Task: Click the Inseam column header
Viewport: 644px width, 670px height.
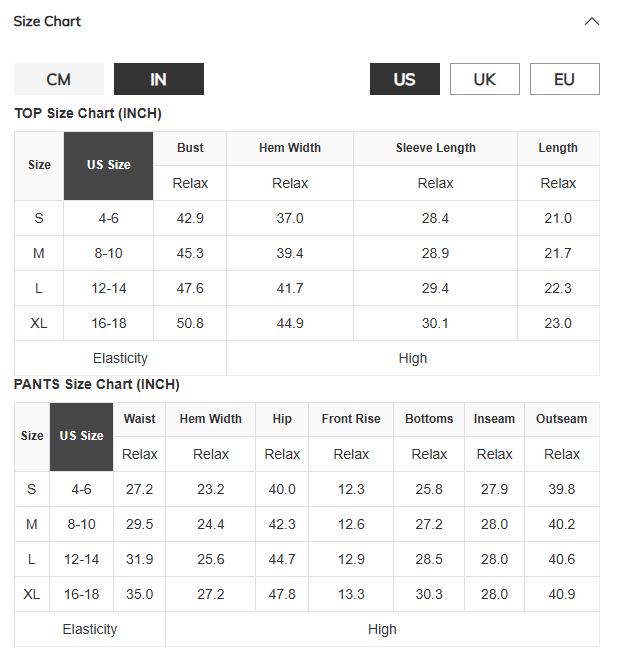Action: 494,419
